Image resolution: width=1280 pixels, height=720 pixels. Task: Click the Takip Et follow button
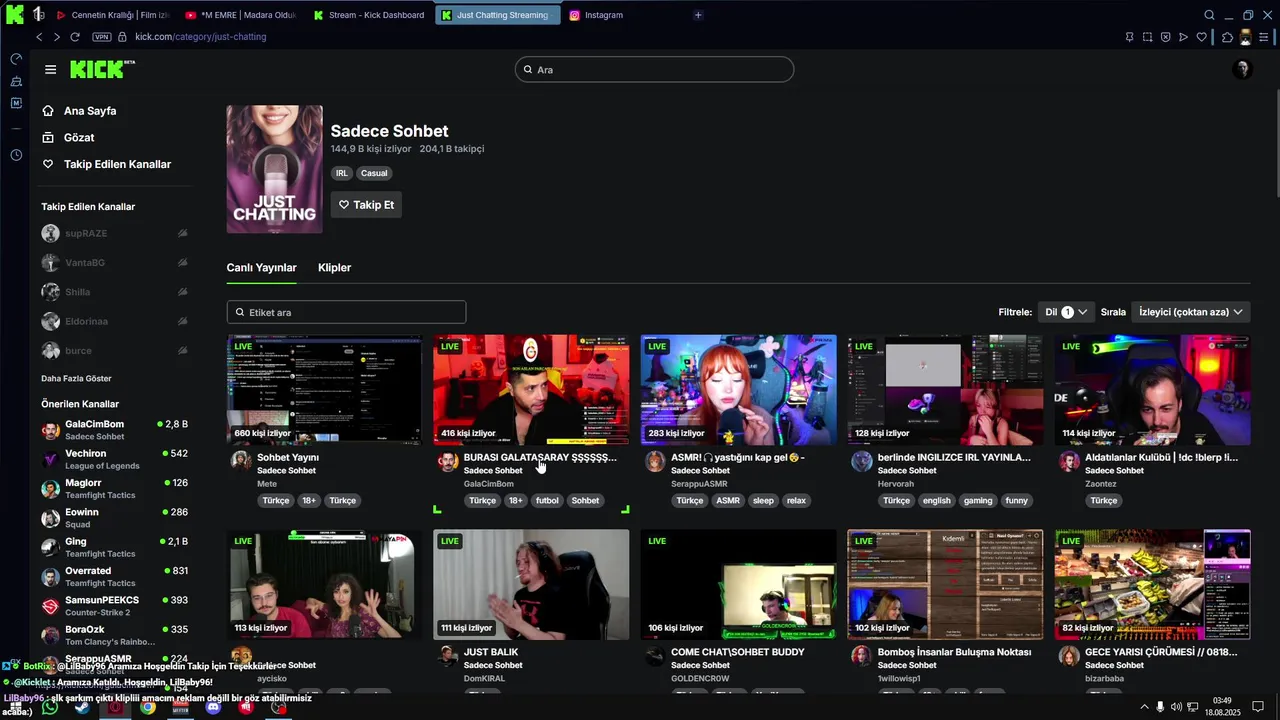(366, 205)
